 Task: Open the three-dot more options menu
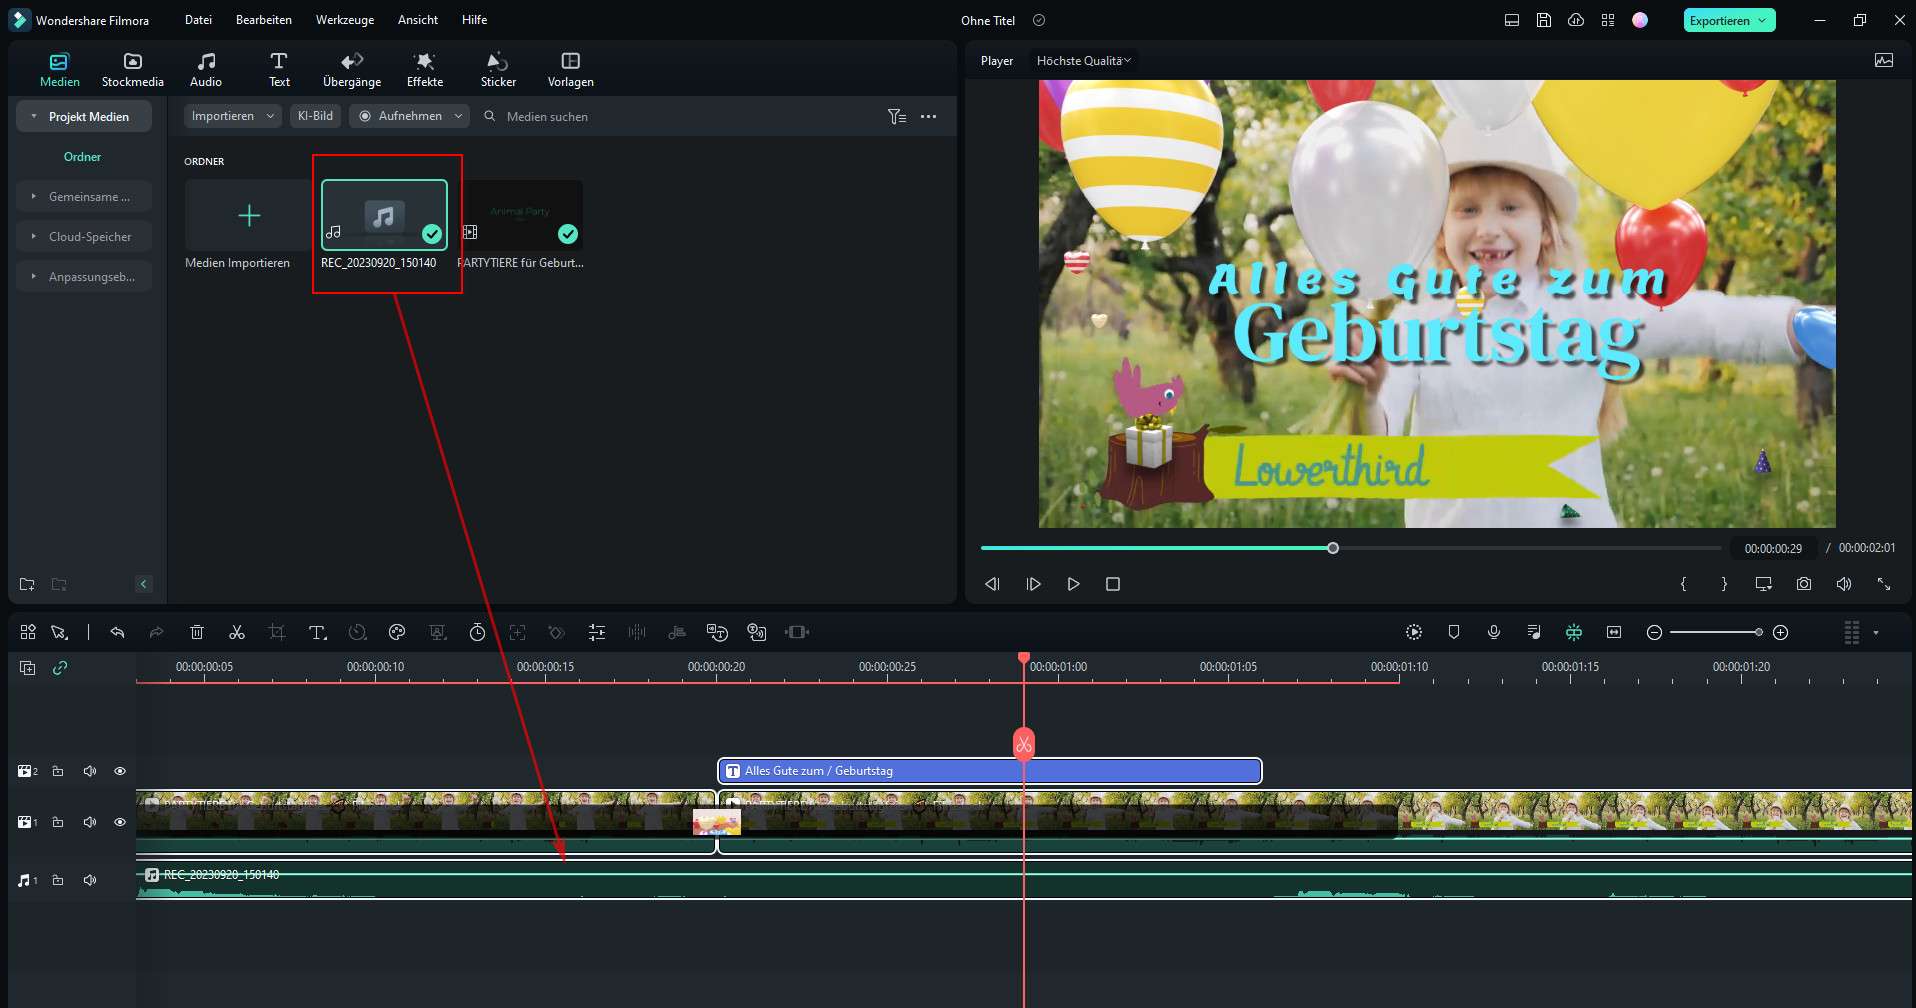click(x=929, y=117)
